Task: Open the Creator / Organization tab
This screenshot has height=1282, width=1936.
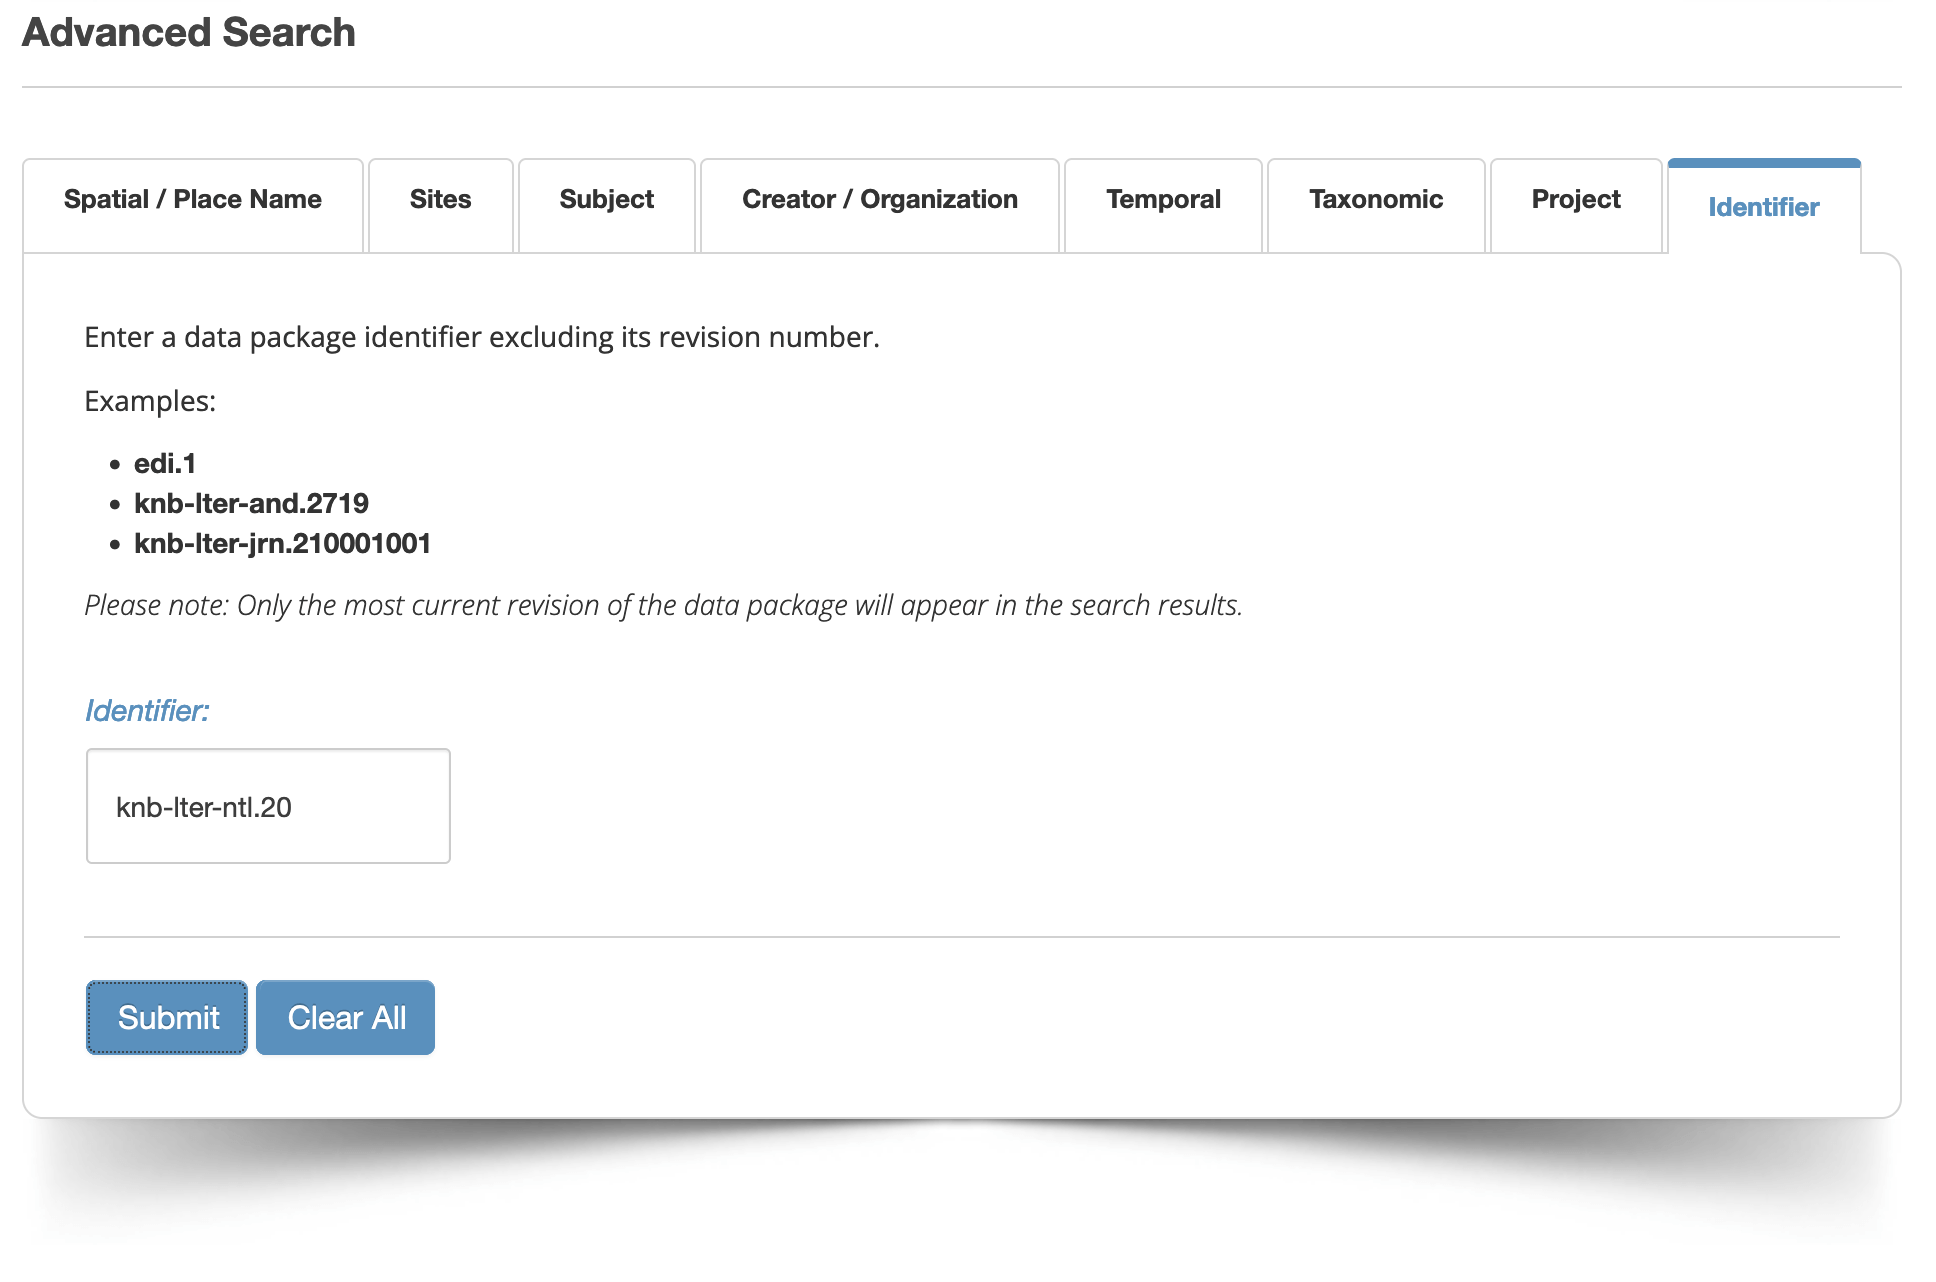Action: (880, 204)
